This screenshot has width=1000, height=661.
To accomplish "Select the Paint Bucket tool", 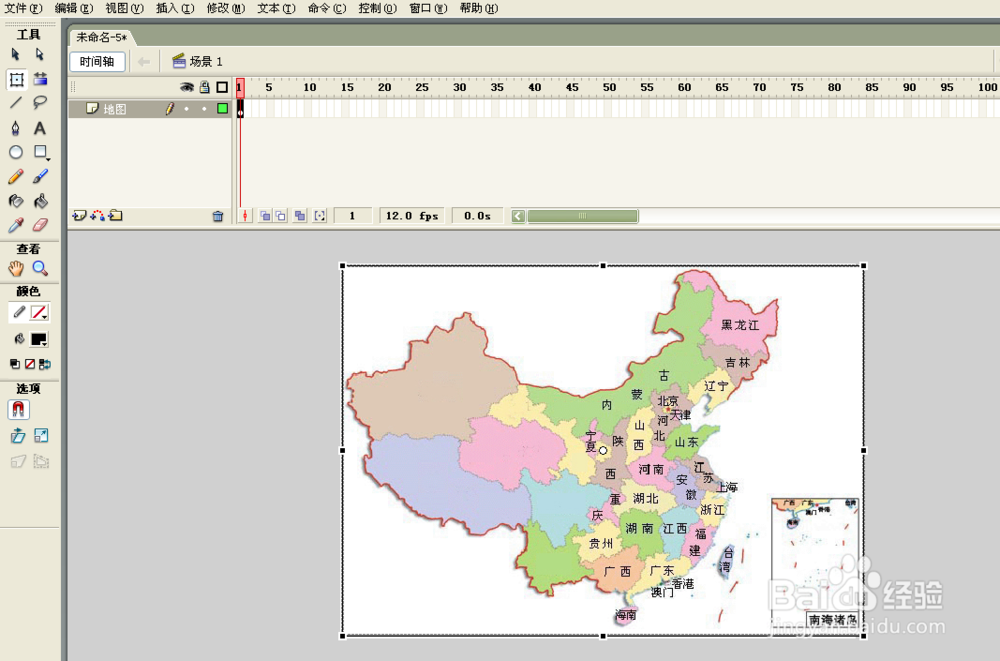I will tap(40, 201).
